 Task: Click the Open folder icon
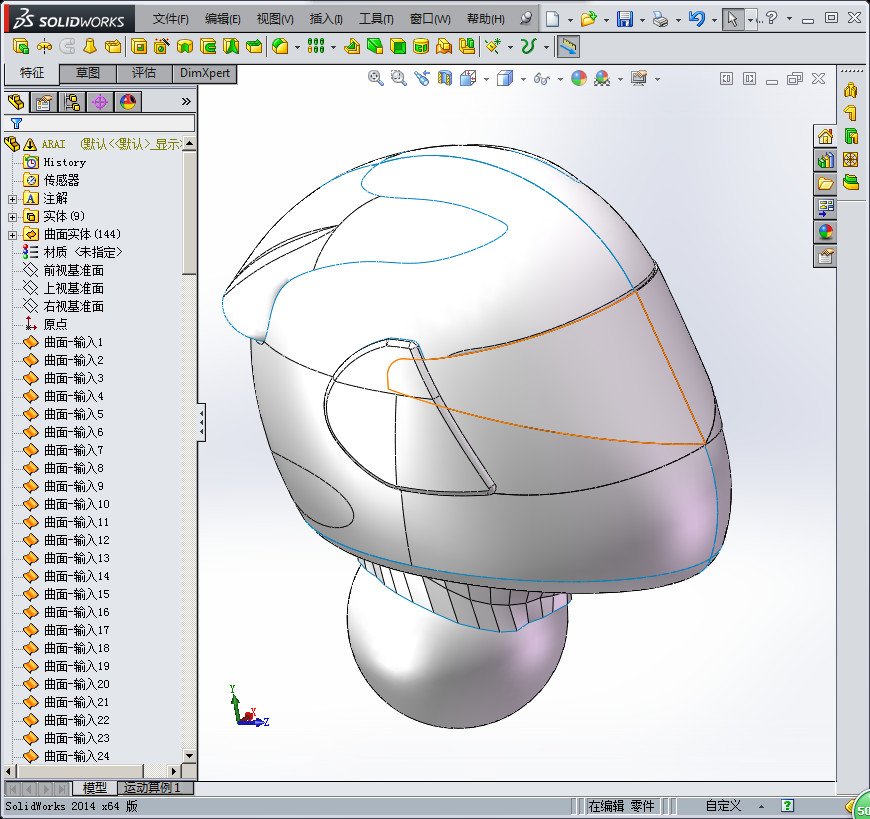click(588, 19)
